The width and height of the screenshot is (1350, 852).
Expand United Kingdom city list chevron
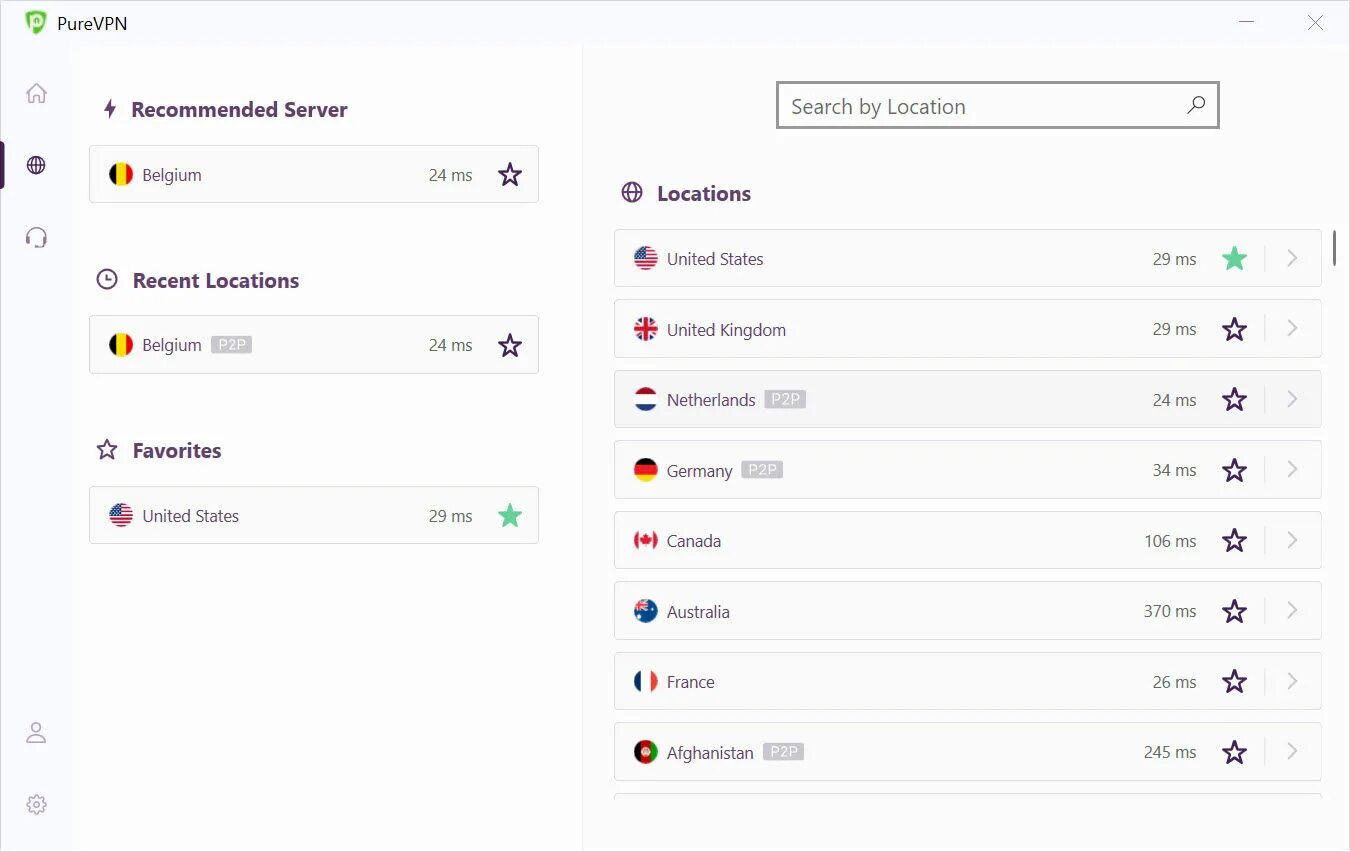(x=1292, y=328)
